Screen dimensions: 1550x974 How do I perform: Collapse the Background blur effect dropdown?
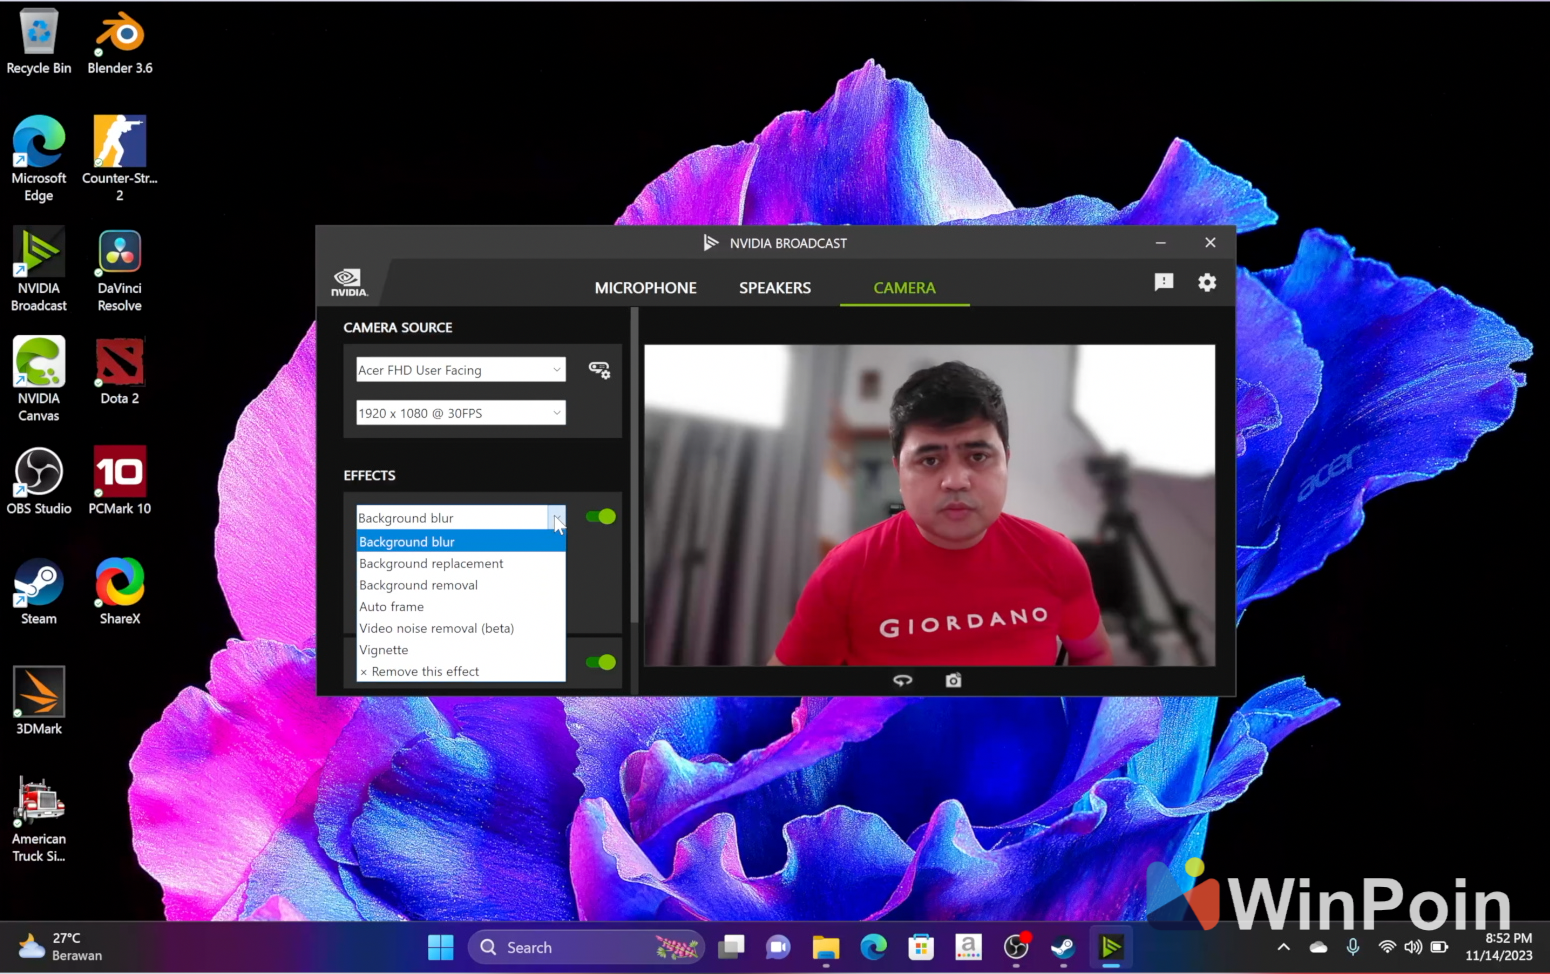(x=556, y=517)
